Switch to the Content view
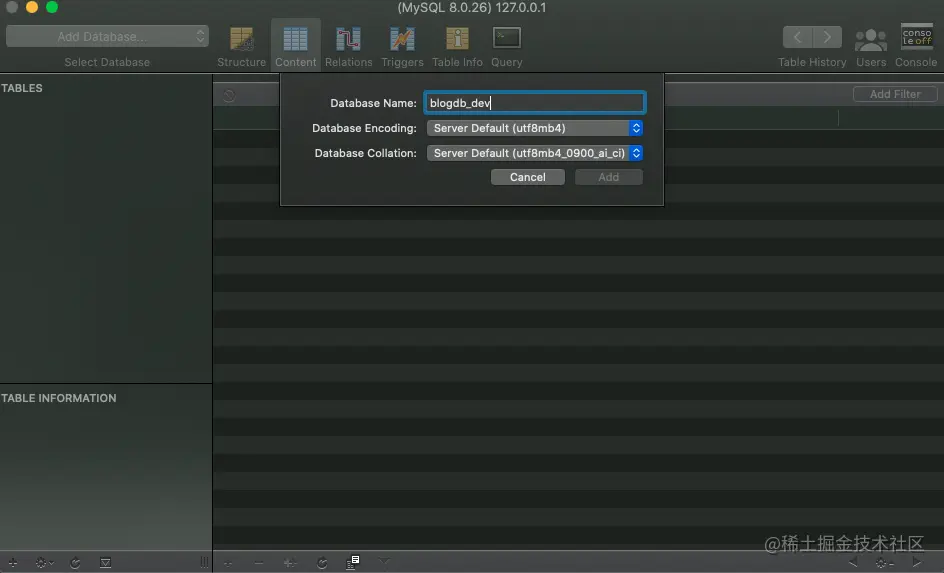The width and height of the screenshot is (944, 573). pyautogui.click(x=296, y=46)
